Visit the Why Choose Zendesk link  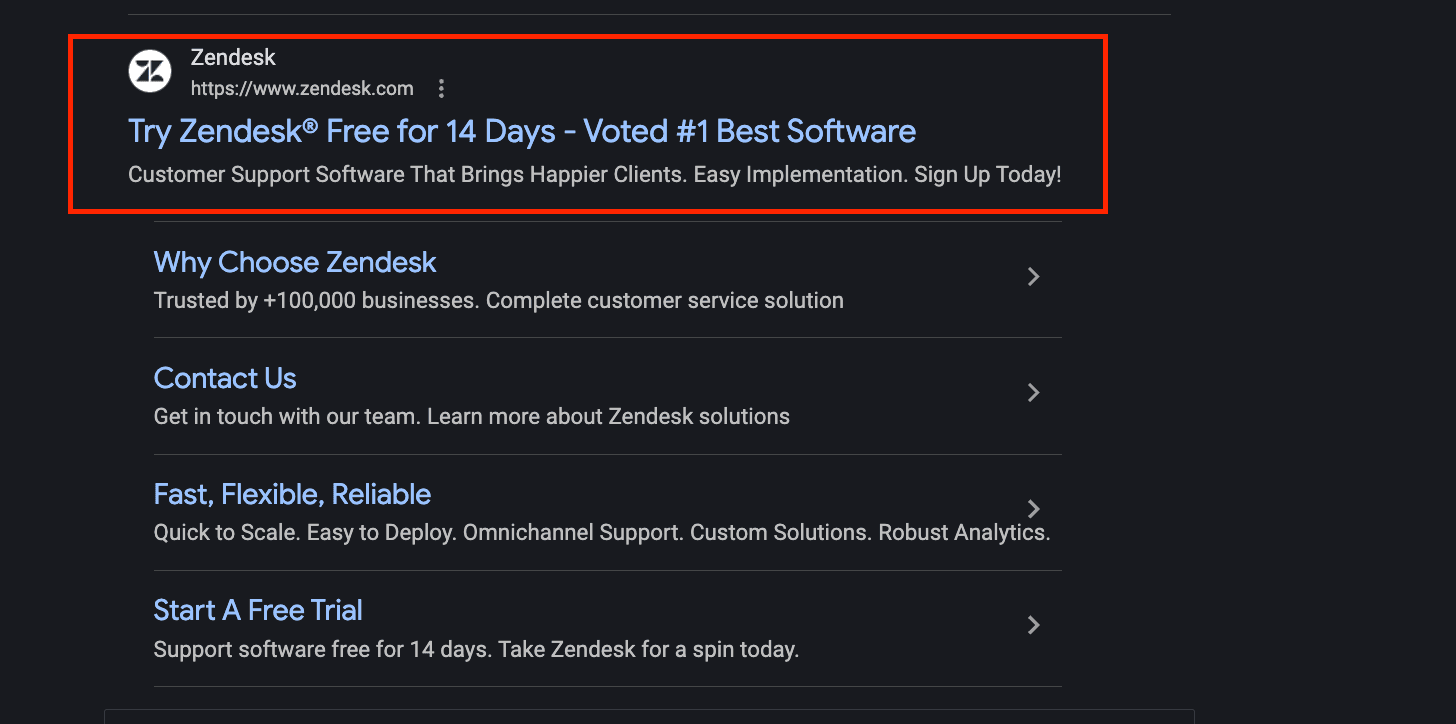[x=294, y=262]
